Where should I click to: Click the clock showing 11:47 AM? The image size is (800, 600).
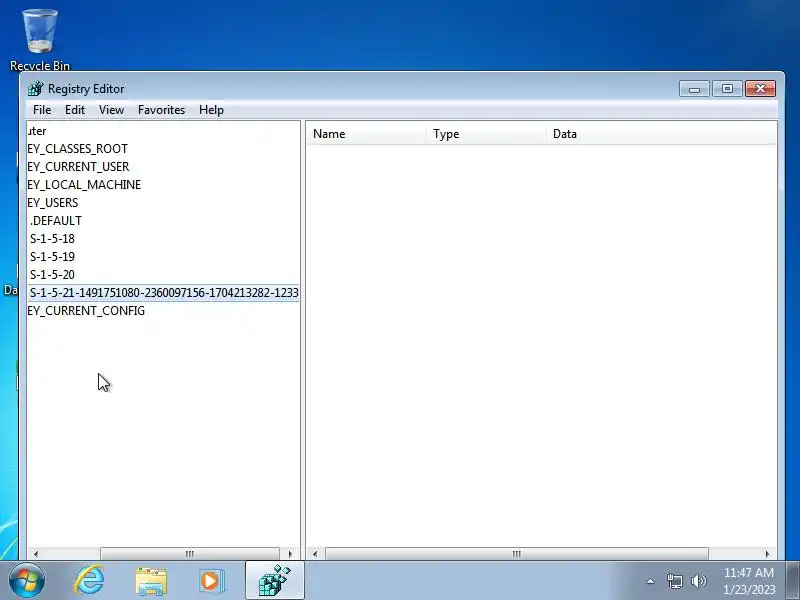pos(748,581)
